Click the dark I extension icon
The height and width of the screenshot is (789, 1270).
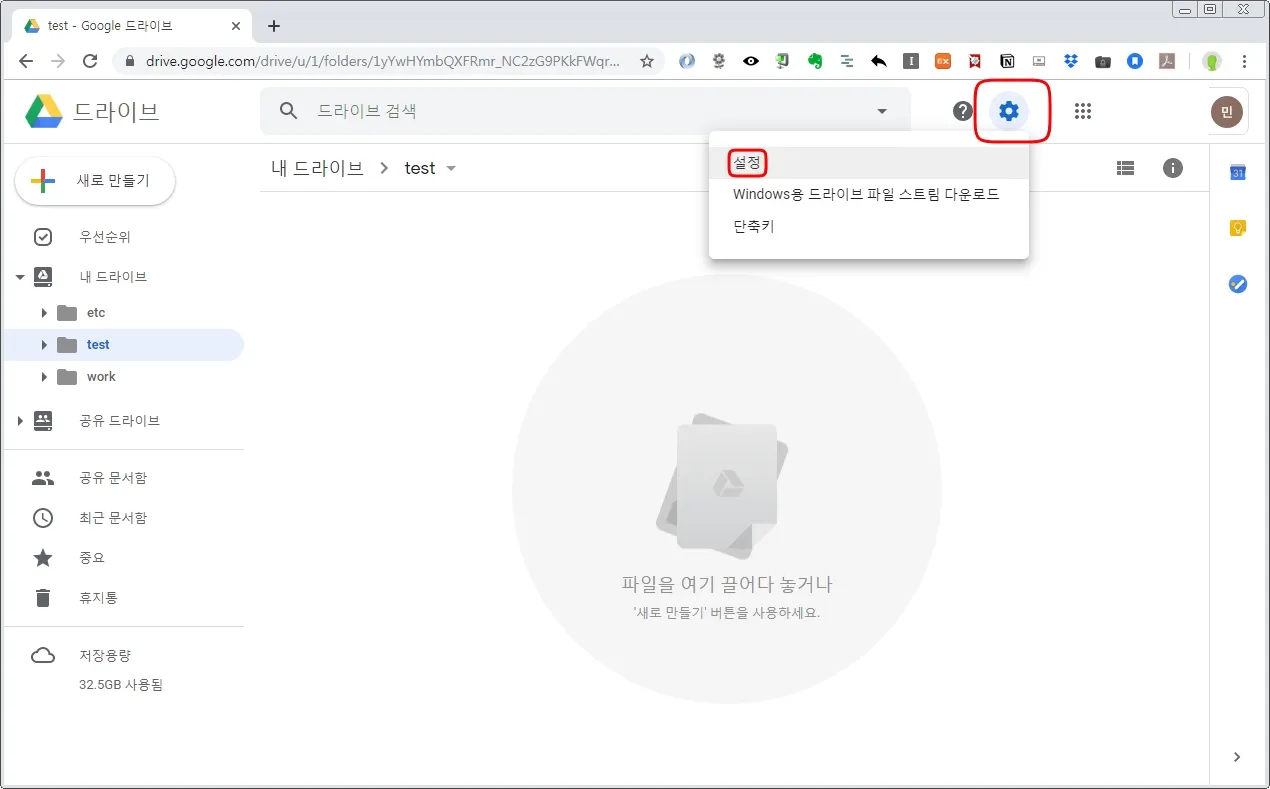point(911,61)
